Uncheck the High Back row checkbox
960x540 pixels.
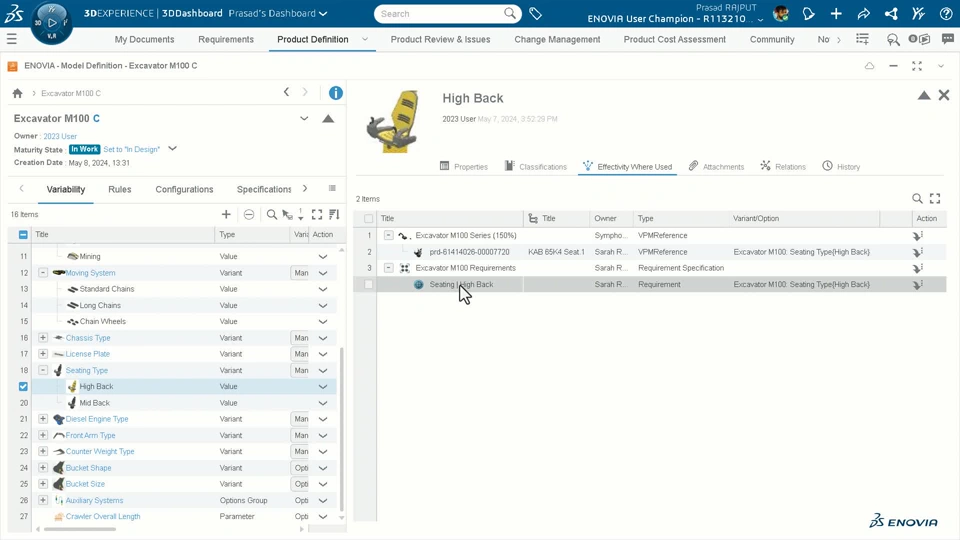point(23,386)
